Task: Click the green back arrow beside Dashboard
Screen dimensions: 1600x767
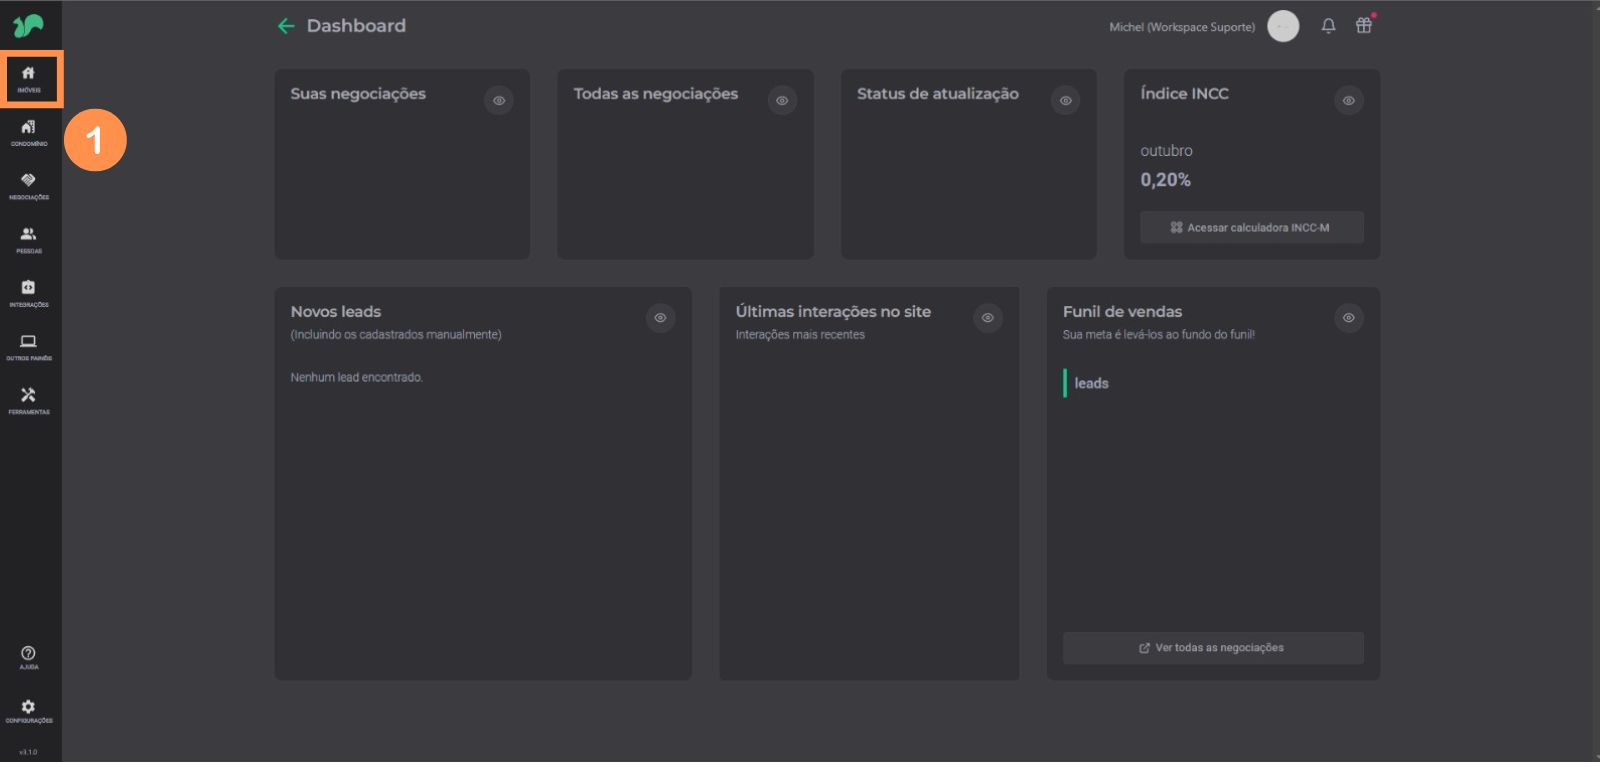Action: [x=286, y=26]
